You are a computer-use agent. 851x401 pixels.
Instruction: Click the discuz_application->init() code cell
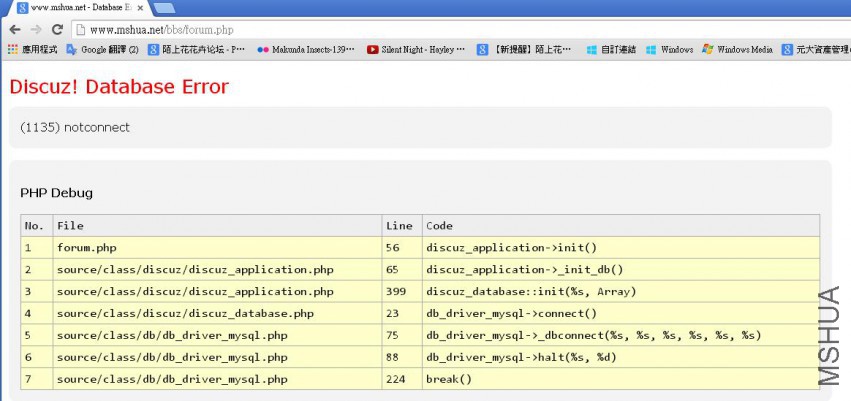621,248
